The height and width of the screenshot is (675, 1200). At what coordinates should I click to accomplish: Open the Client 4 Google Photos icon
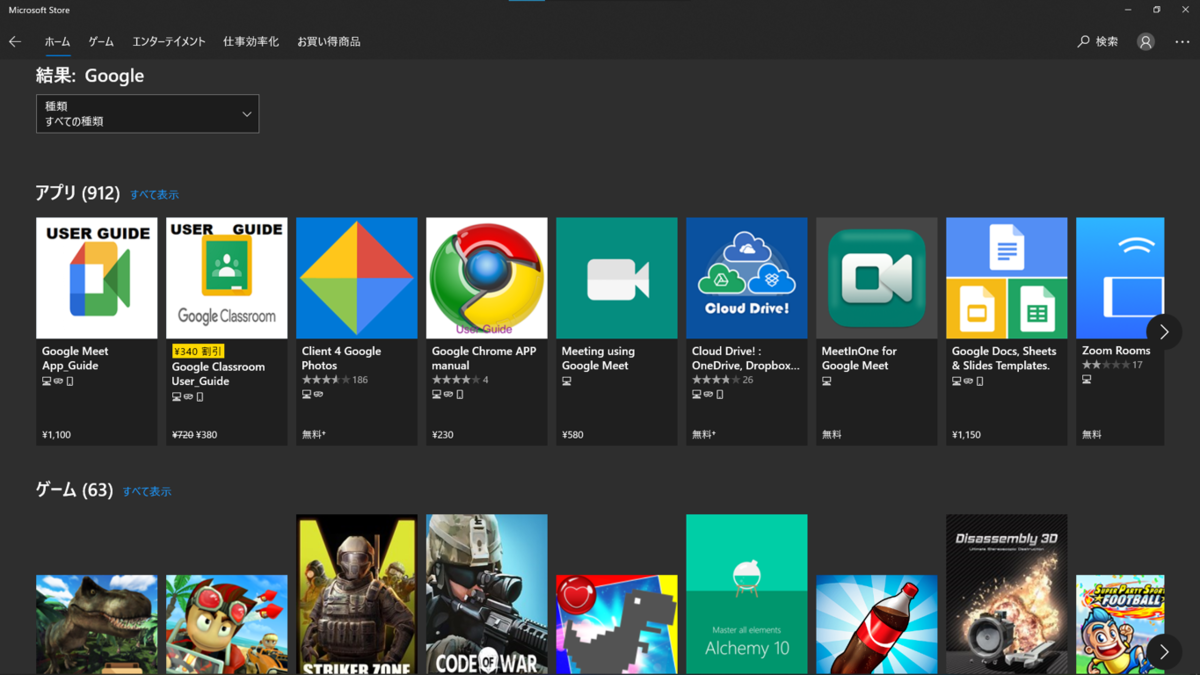[357, 278]
